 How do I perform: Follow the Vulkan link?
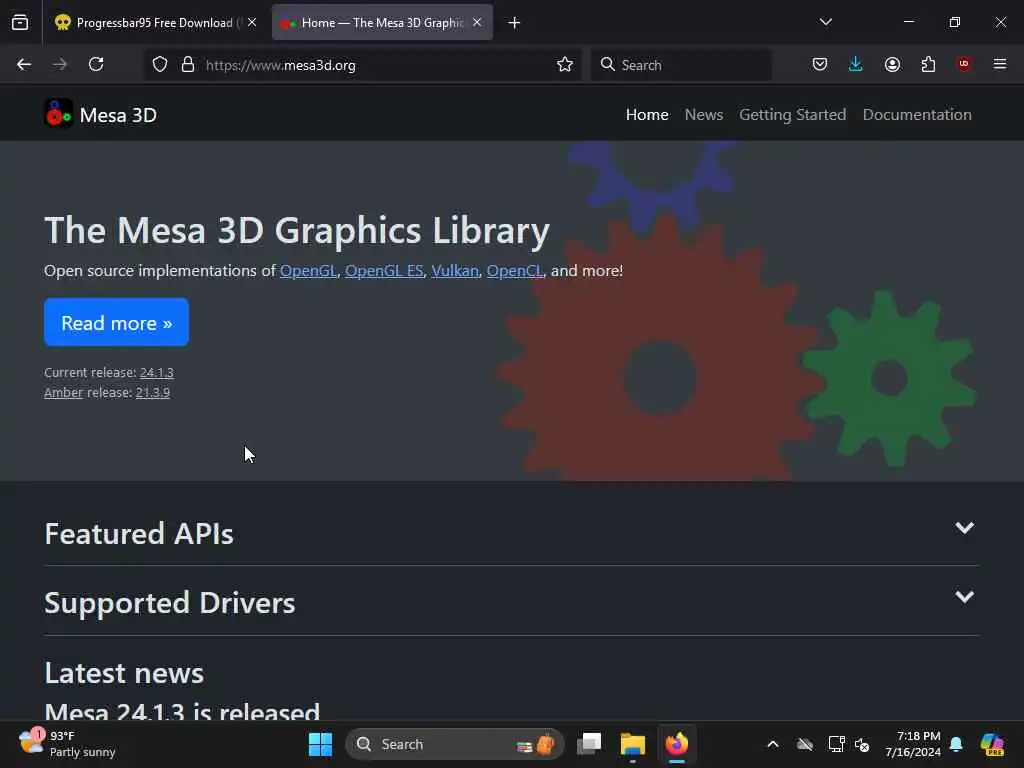point(455,270)
